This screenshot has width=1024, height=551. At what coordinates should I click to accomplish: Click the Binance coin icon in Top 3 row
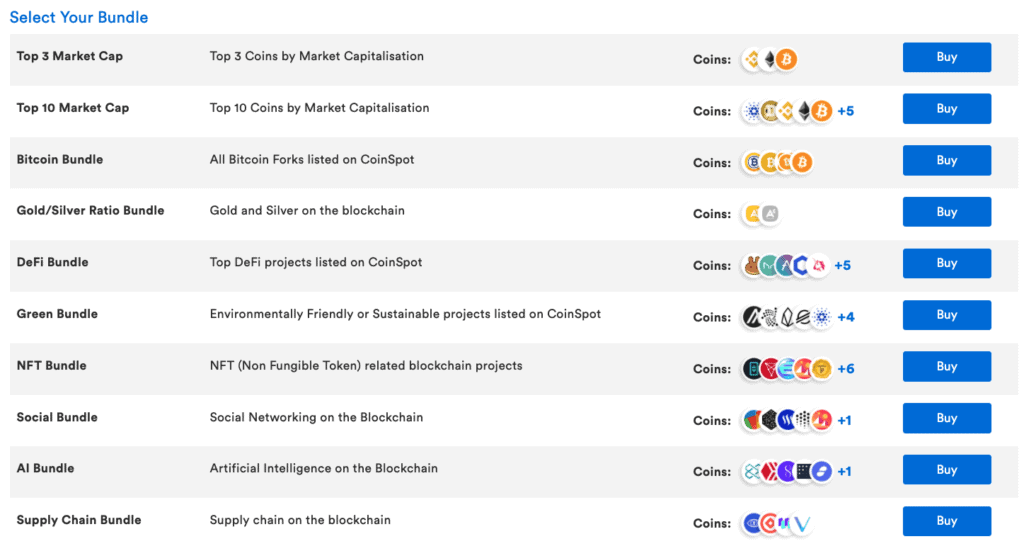coord(752,59)
